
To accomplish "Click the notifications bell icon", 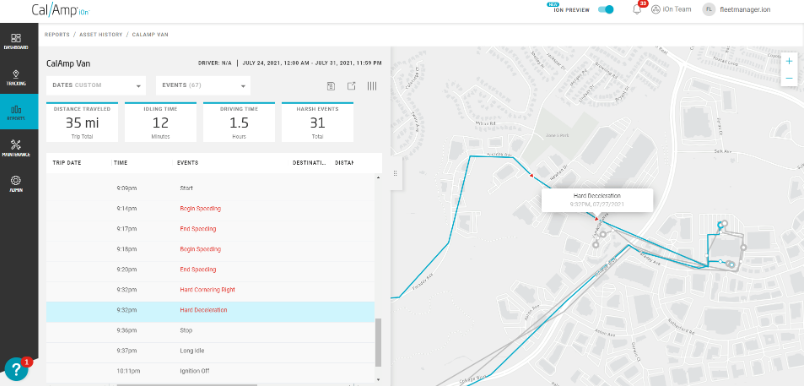I will coord(637,9).
